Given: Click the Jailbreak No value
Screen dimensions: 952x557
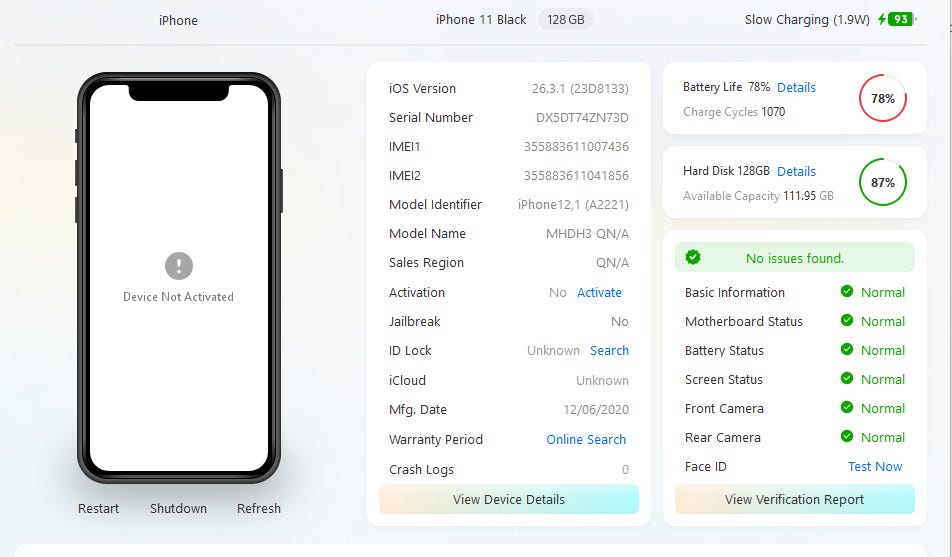Looking at the screenshot, I should pyautogui.click(x=620, y=321).
